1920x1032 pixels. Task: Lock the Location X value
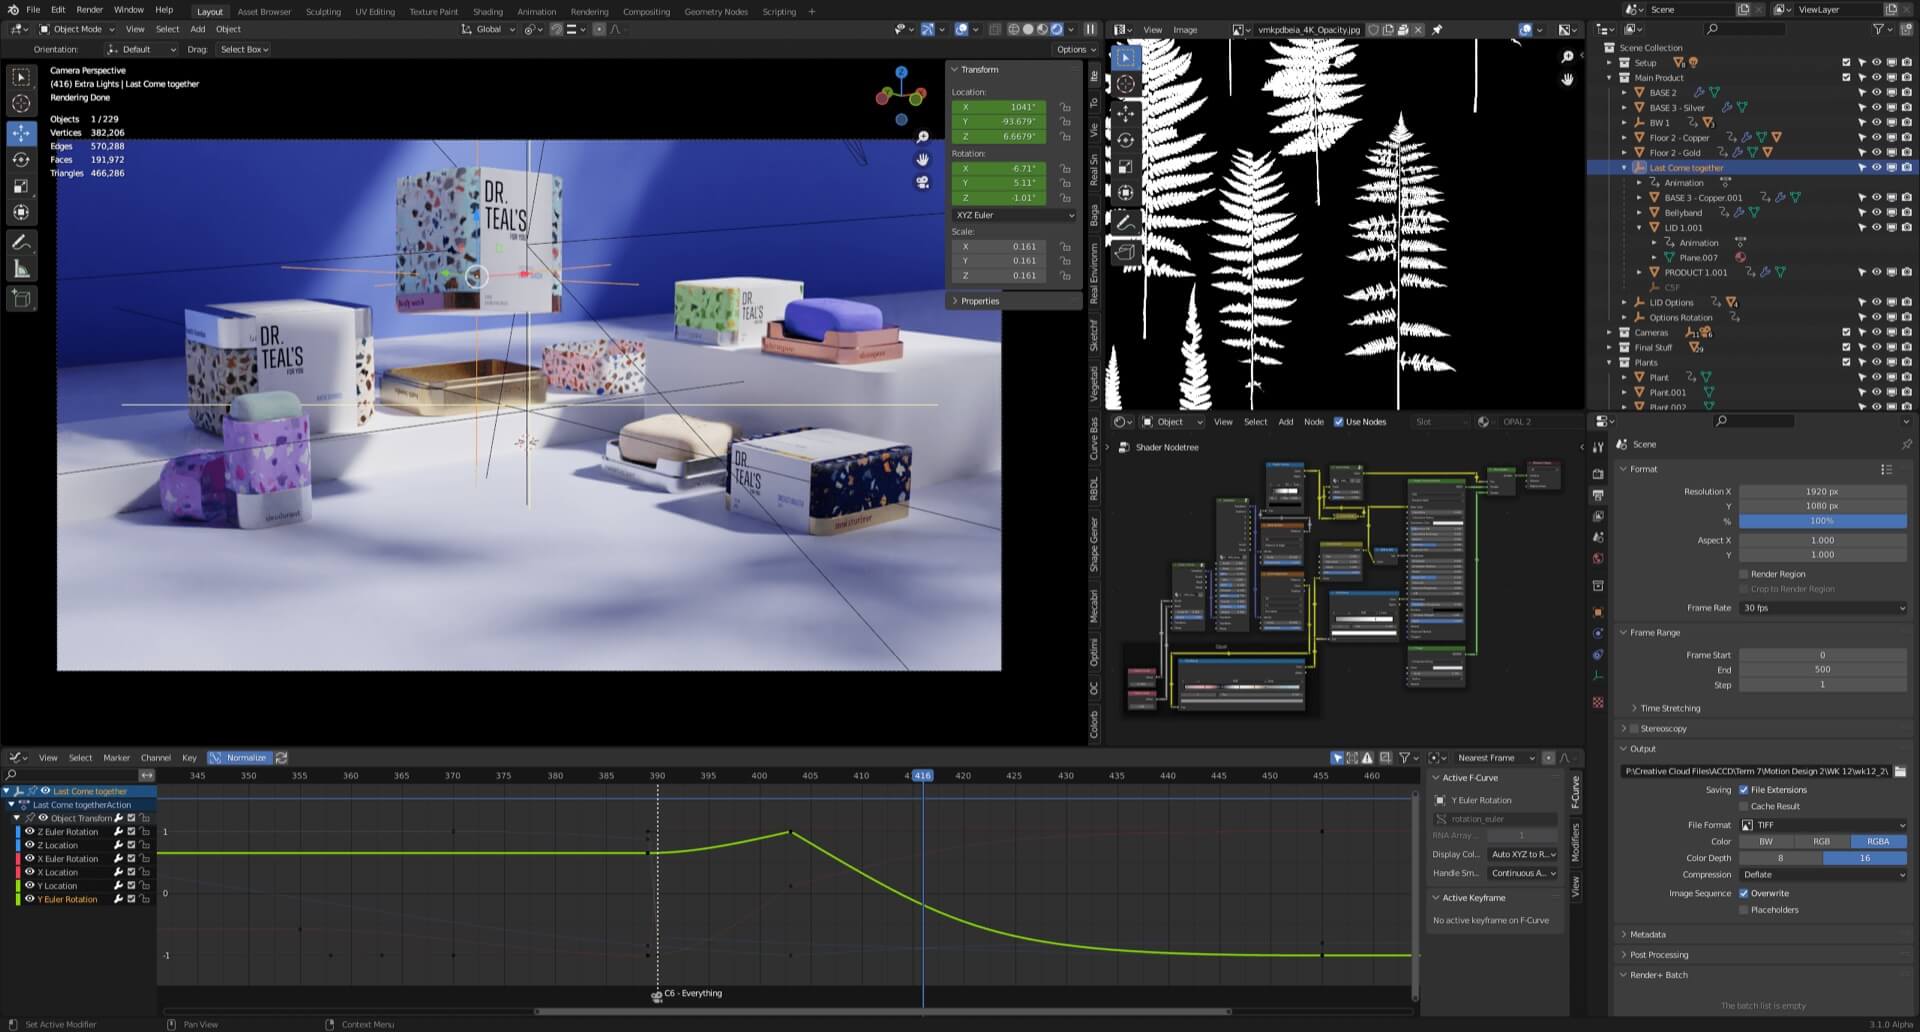click(1065, 107)
